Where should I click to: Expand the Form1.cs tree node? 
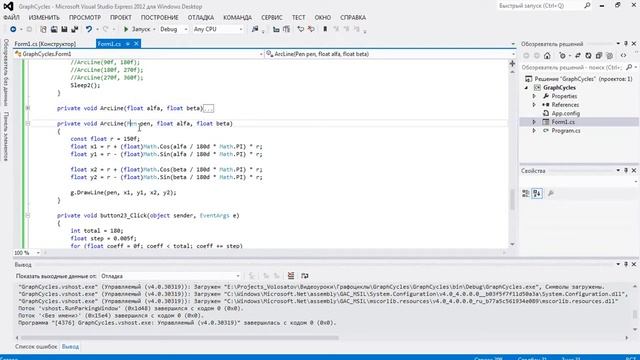534,122
